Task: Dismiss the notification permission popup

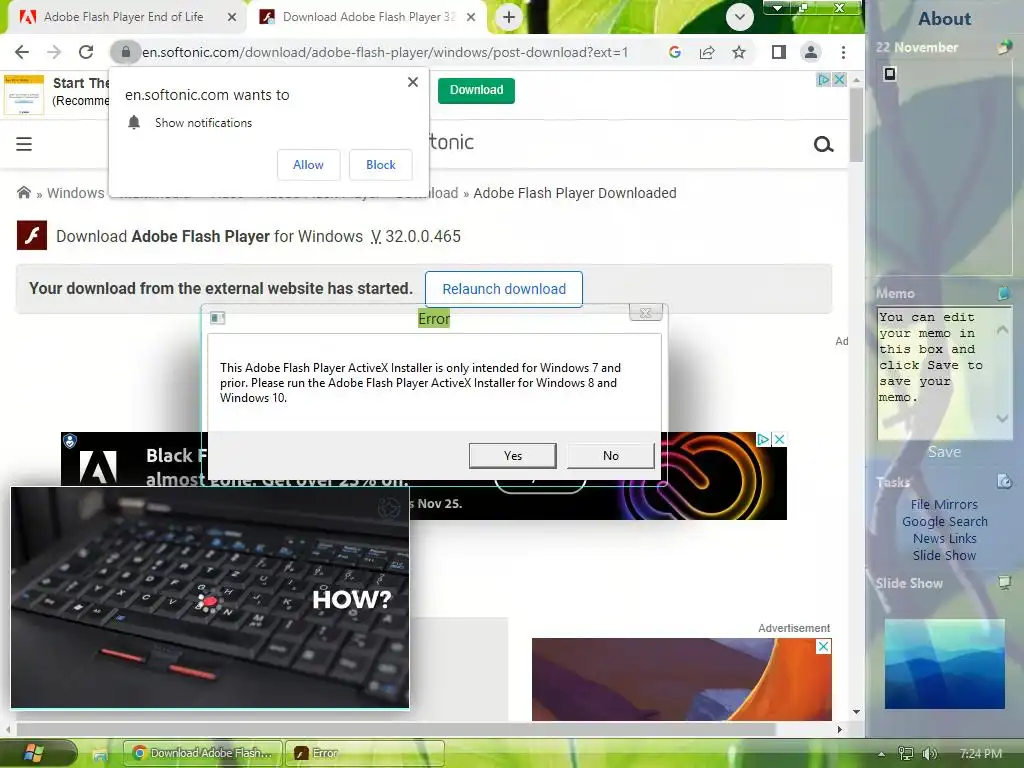Action: (x=413, y=82)
